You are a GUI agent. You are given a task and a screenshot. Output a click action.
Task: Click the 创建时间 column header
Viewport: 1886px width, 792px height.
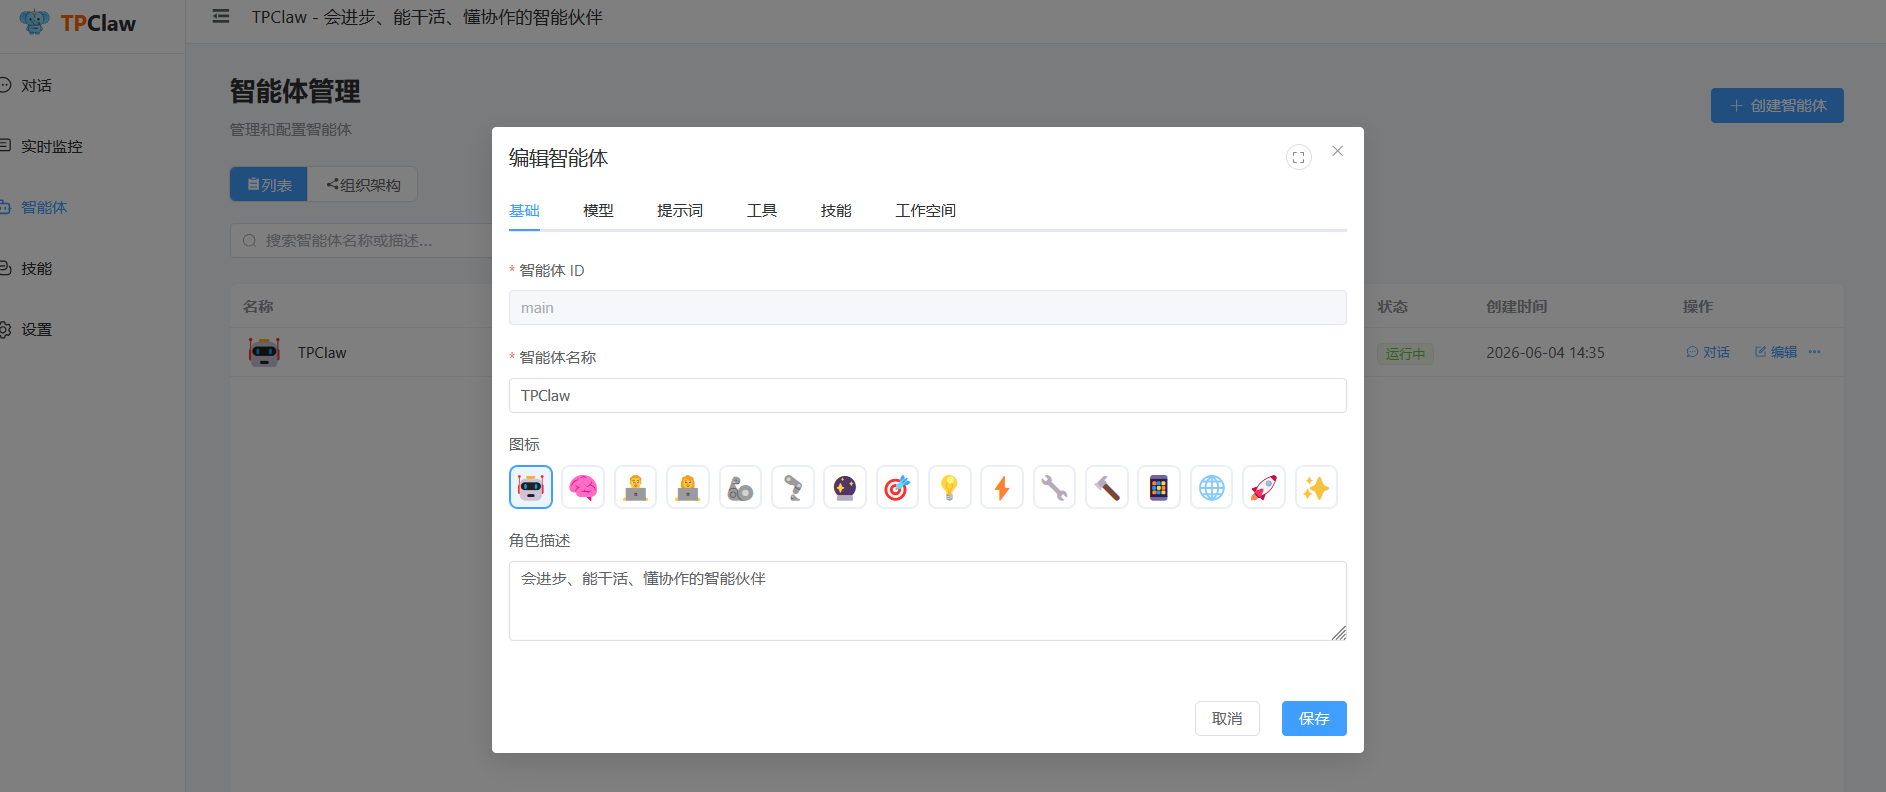pyautogui.click(x=1516, y=306)
